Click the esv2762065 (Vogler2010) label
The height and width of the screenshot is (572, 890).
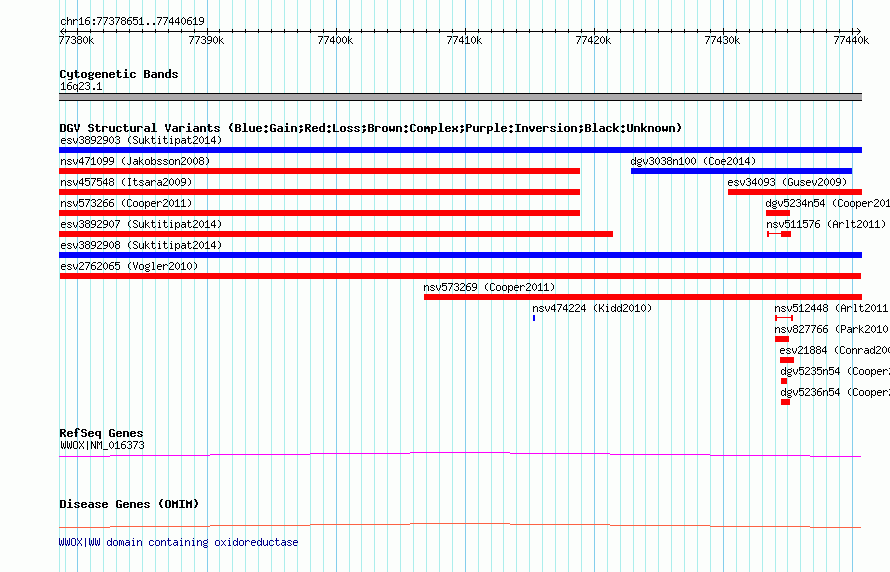(129, 266)
